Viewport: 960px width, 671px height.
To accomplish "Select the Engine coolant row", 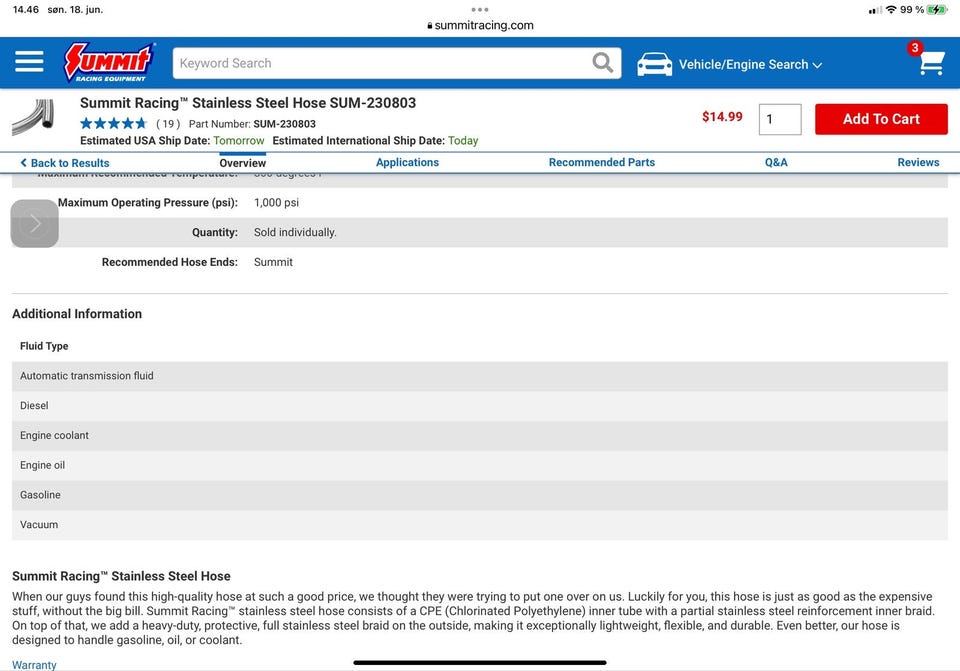I will (x=480, y=436).
